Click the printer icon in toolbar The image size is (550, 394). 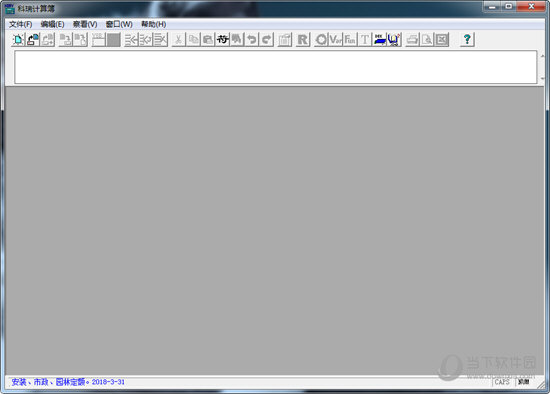[412, 40]
